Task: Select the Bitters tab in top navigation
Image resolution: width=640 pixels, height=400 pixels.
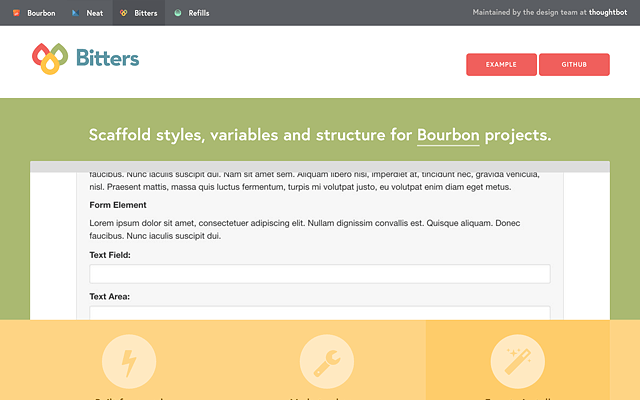Action: click(139, 13)
